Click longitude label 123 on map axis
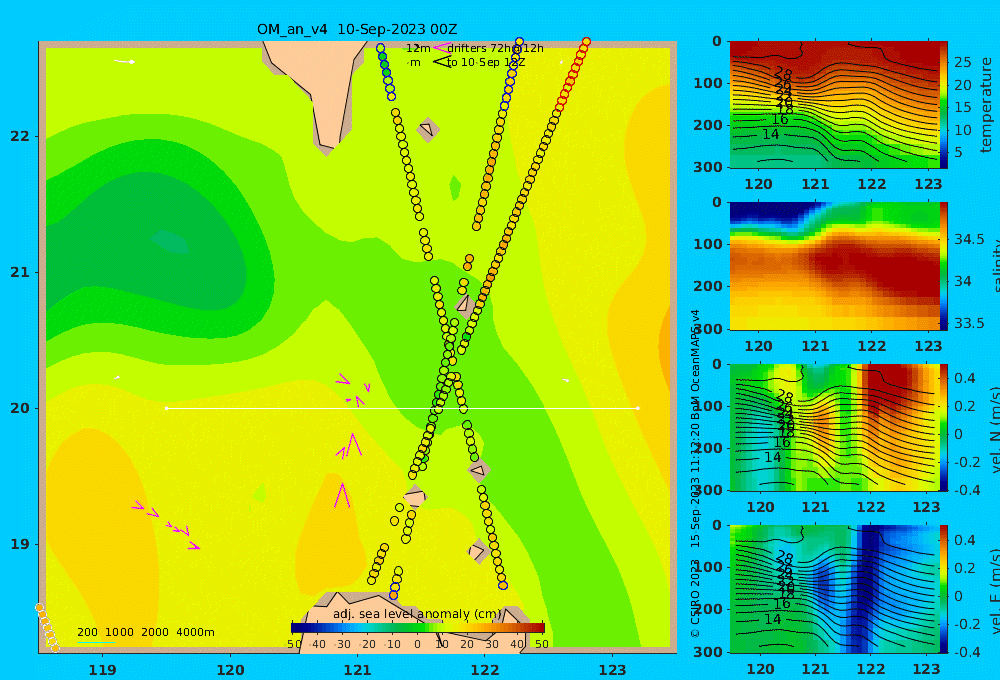This screenshot has height=680, width=1000. point(613,670)
